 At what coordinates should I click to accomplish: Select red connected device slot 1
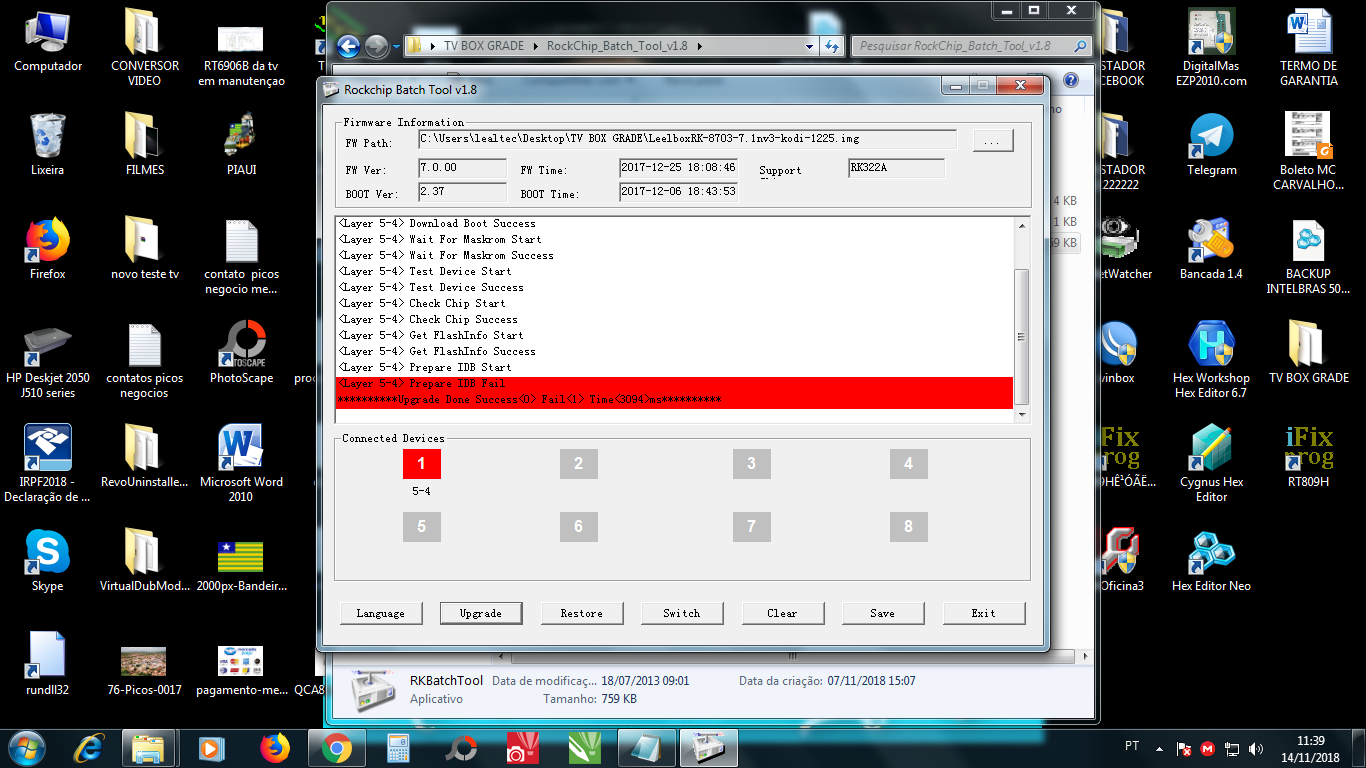(421, 464)
